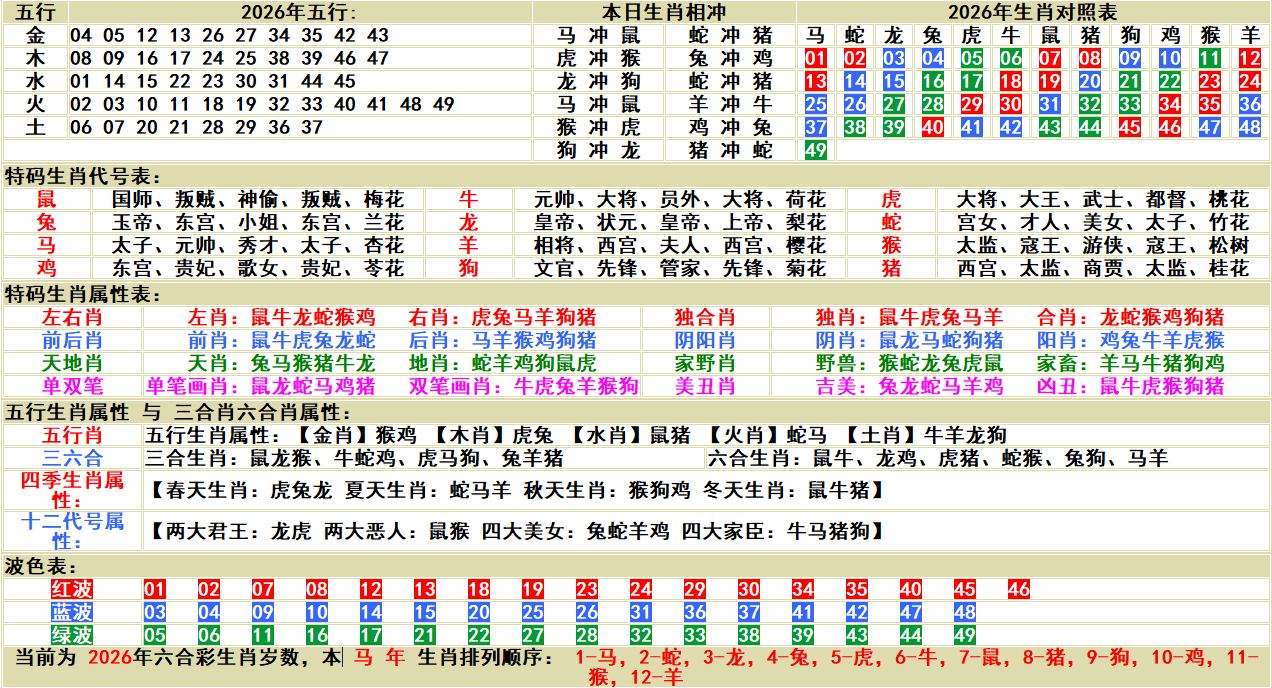Open the 绿波 row label
Image resolution: width=1272 pixels, height=688 pixels.
(x=72, y=635)
